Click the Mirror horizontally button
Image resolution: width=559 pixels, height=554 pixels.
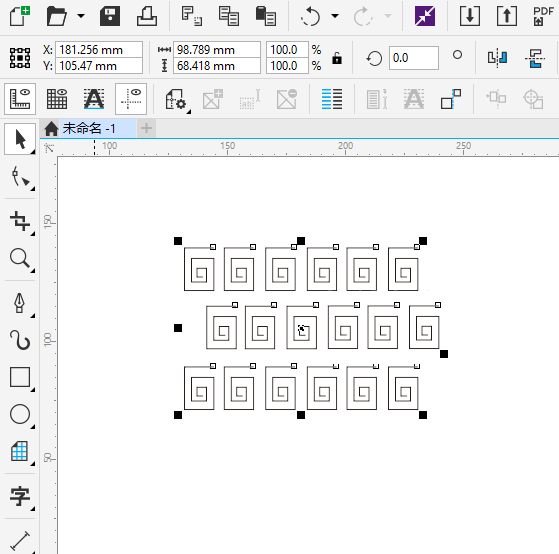click(498, 58)
